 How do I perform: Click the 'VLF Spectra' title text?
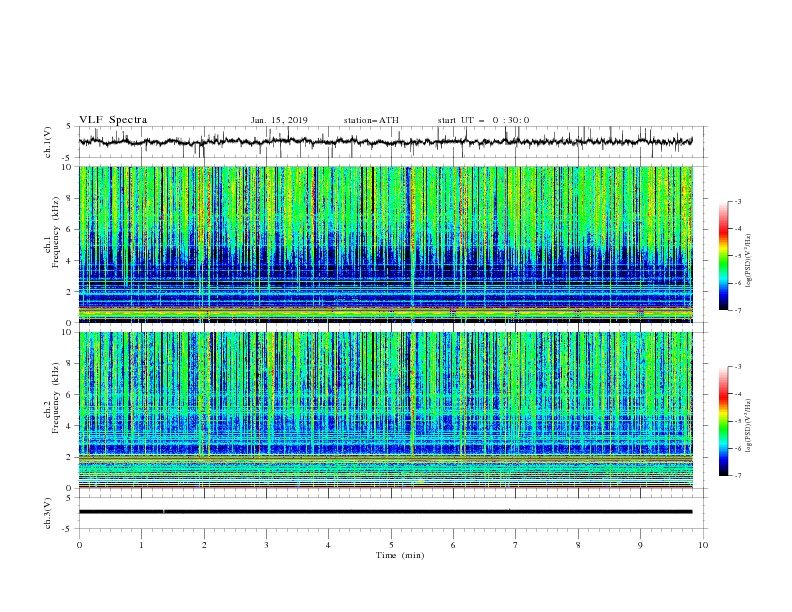click(113, 120)
